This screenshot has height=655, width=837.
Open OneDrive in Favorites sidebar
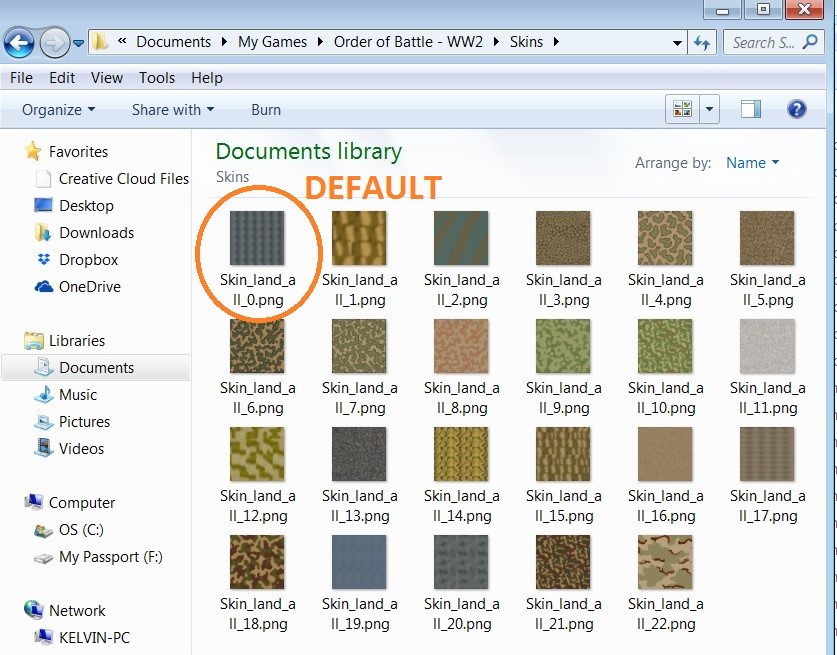click(x=89, y=287)
